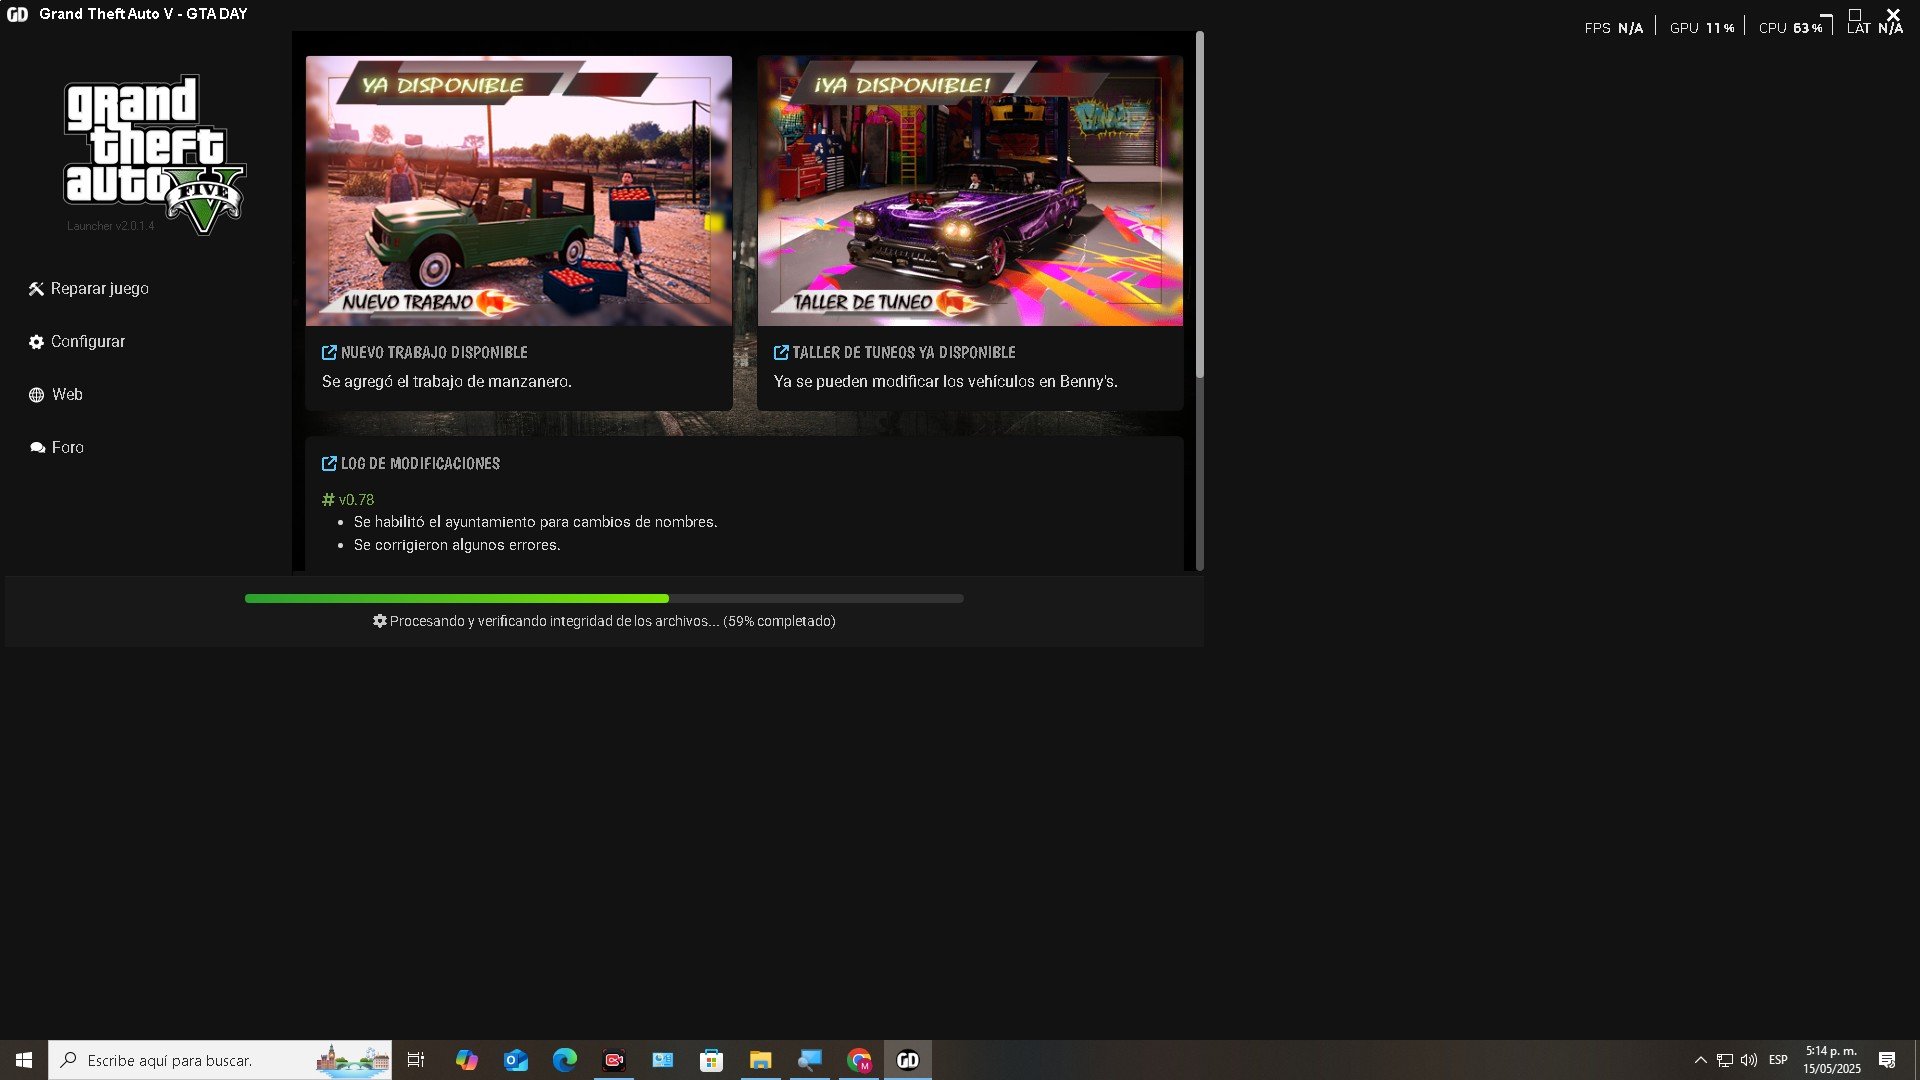Click the globe icon beside Web
Viewport: 1920px width, 1080px height.
tap(36, 395)
